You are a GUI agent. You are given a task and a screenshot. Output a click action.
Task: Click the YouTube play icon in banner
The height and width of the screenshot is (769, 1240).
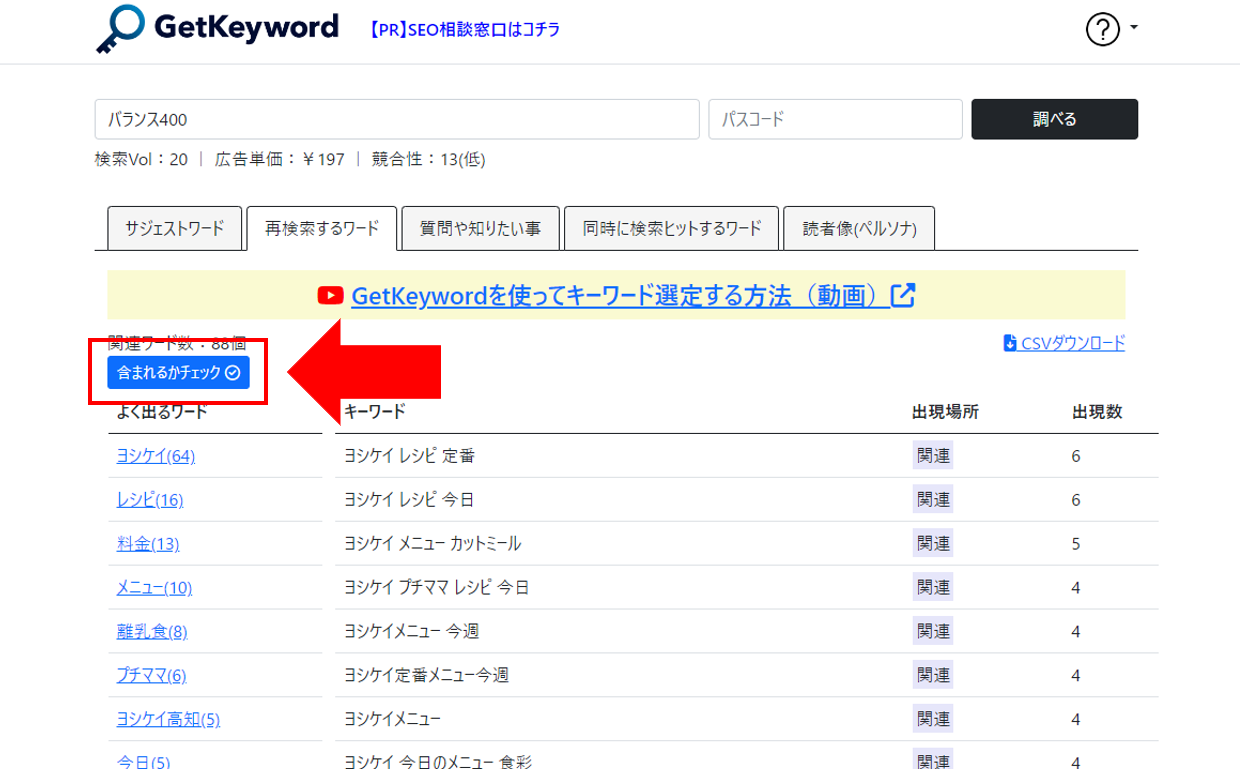click(x=330, y=295)
